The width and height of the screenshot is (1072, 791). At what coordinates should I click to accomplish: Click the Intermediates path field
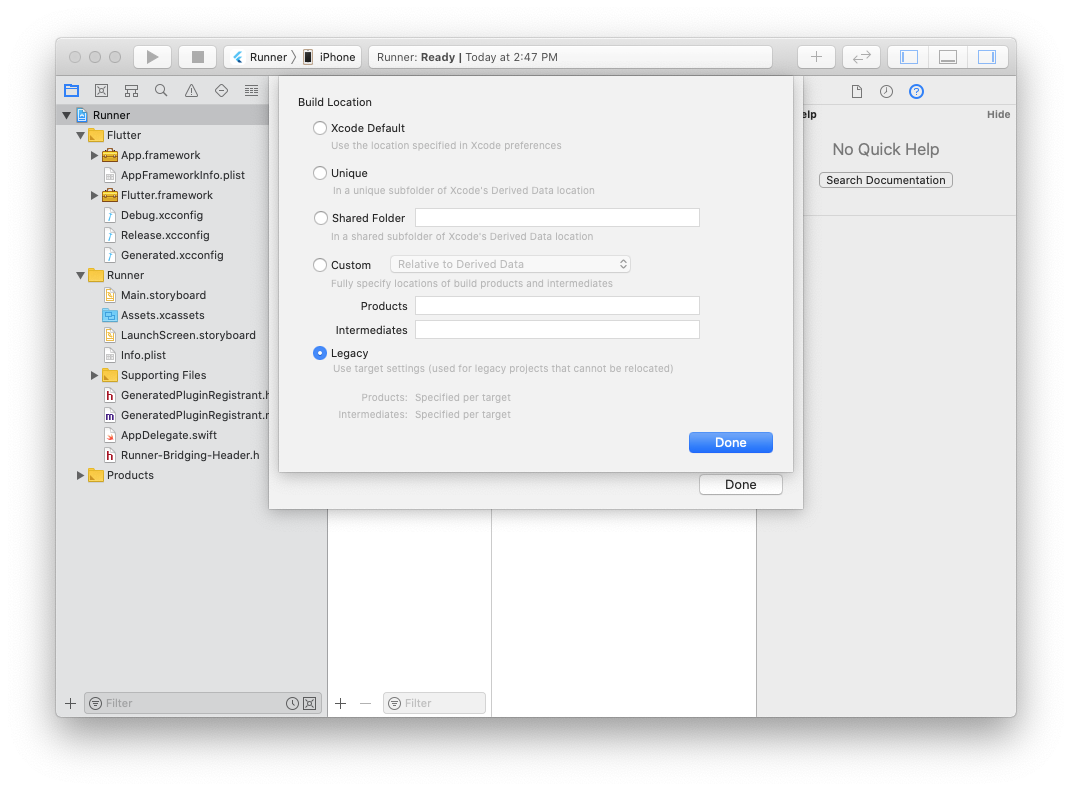point(557,330)
